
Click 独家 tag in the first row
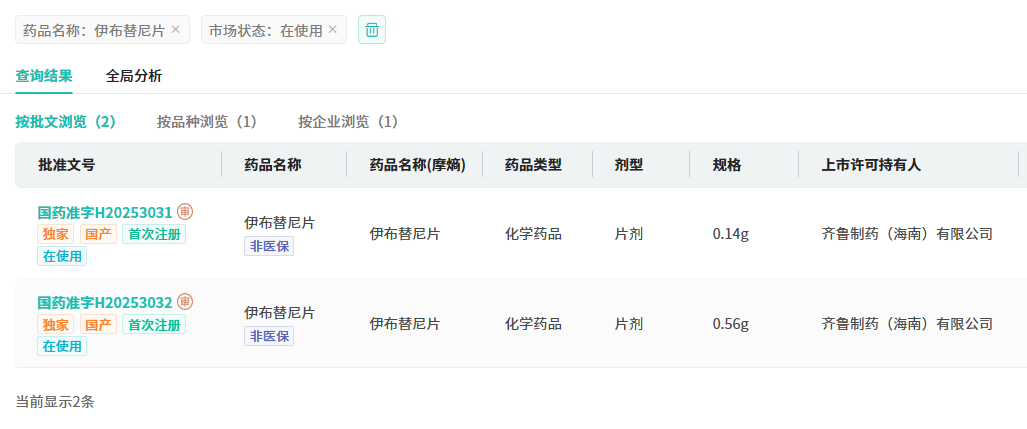[x=56, y=234]
